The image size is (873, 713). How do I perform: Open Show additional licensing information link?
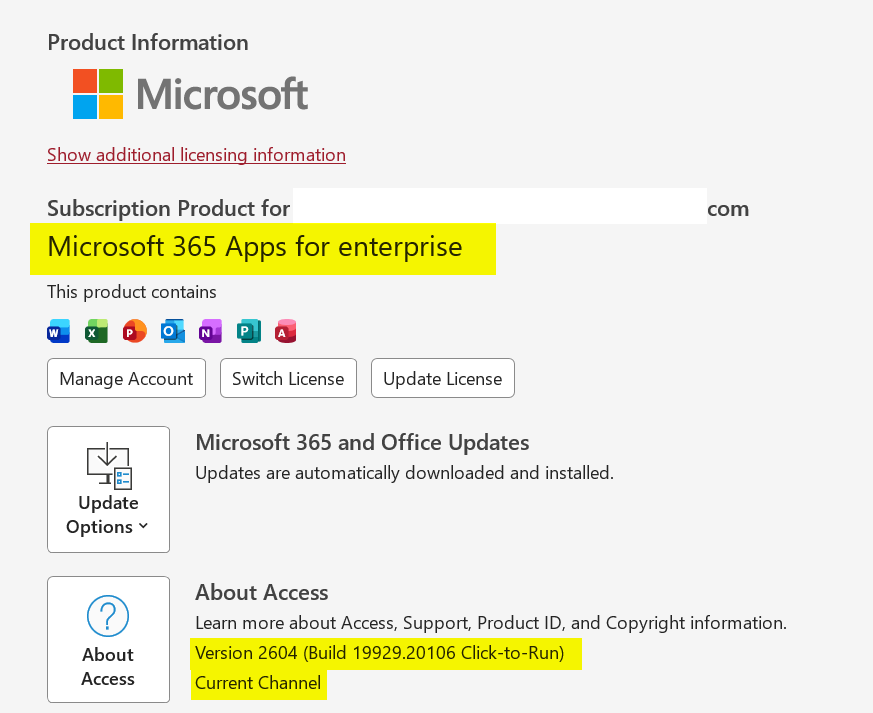click(x=196, y=155)
